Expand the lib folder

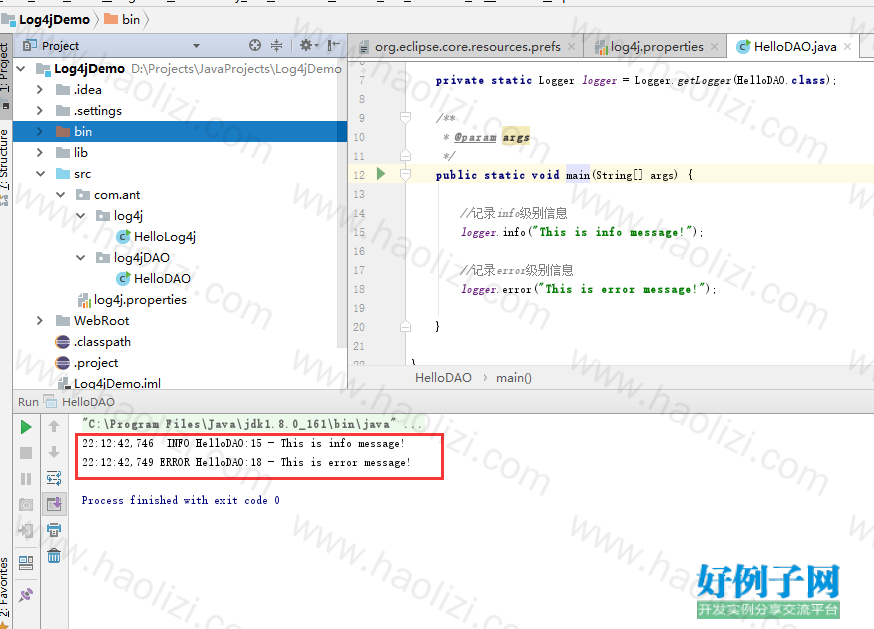click(x=40, y=152)
